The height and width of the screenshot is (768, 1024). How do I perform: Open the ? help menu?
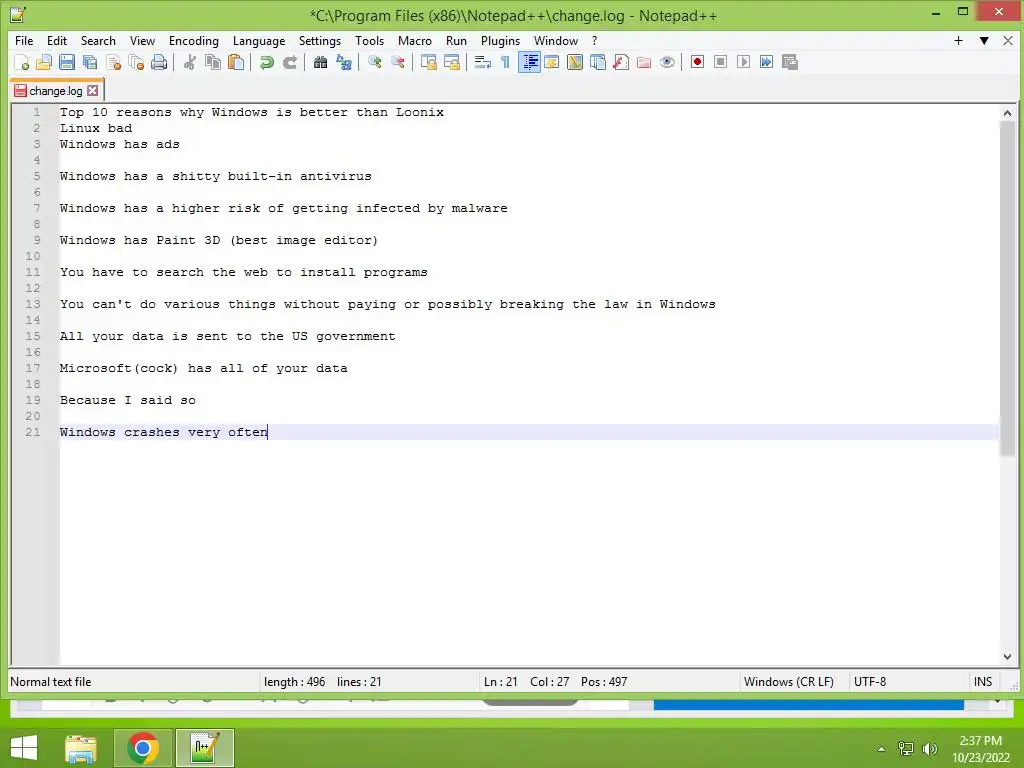pyautogui.click(x=594, y=40)
